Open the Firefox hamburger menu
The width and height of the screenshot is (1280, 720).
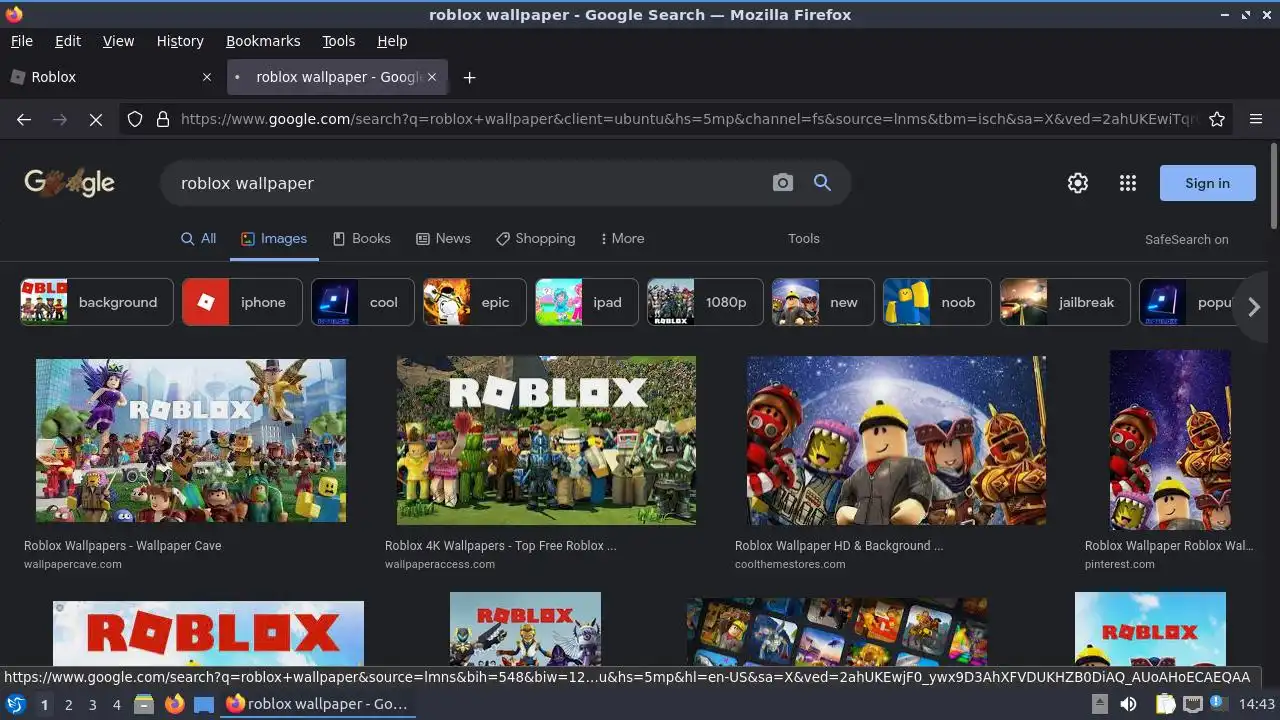[1256, 119]
